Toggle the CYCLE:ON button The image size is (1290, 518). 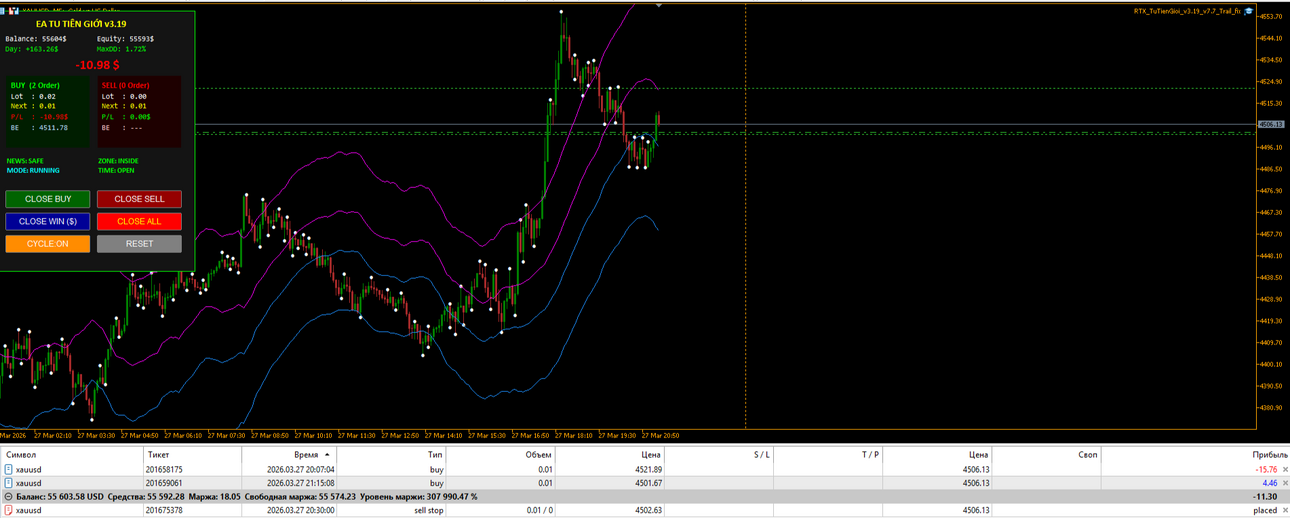click(x=47, y=244)
